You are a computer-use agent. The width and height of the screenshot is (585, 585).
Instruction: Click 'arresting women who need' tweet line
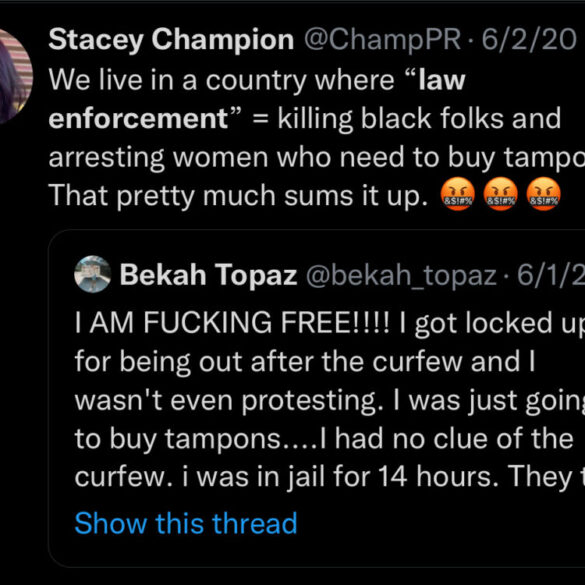click(317, 157)
